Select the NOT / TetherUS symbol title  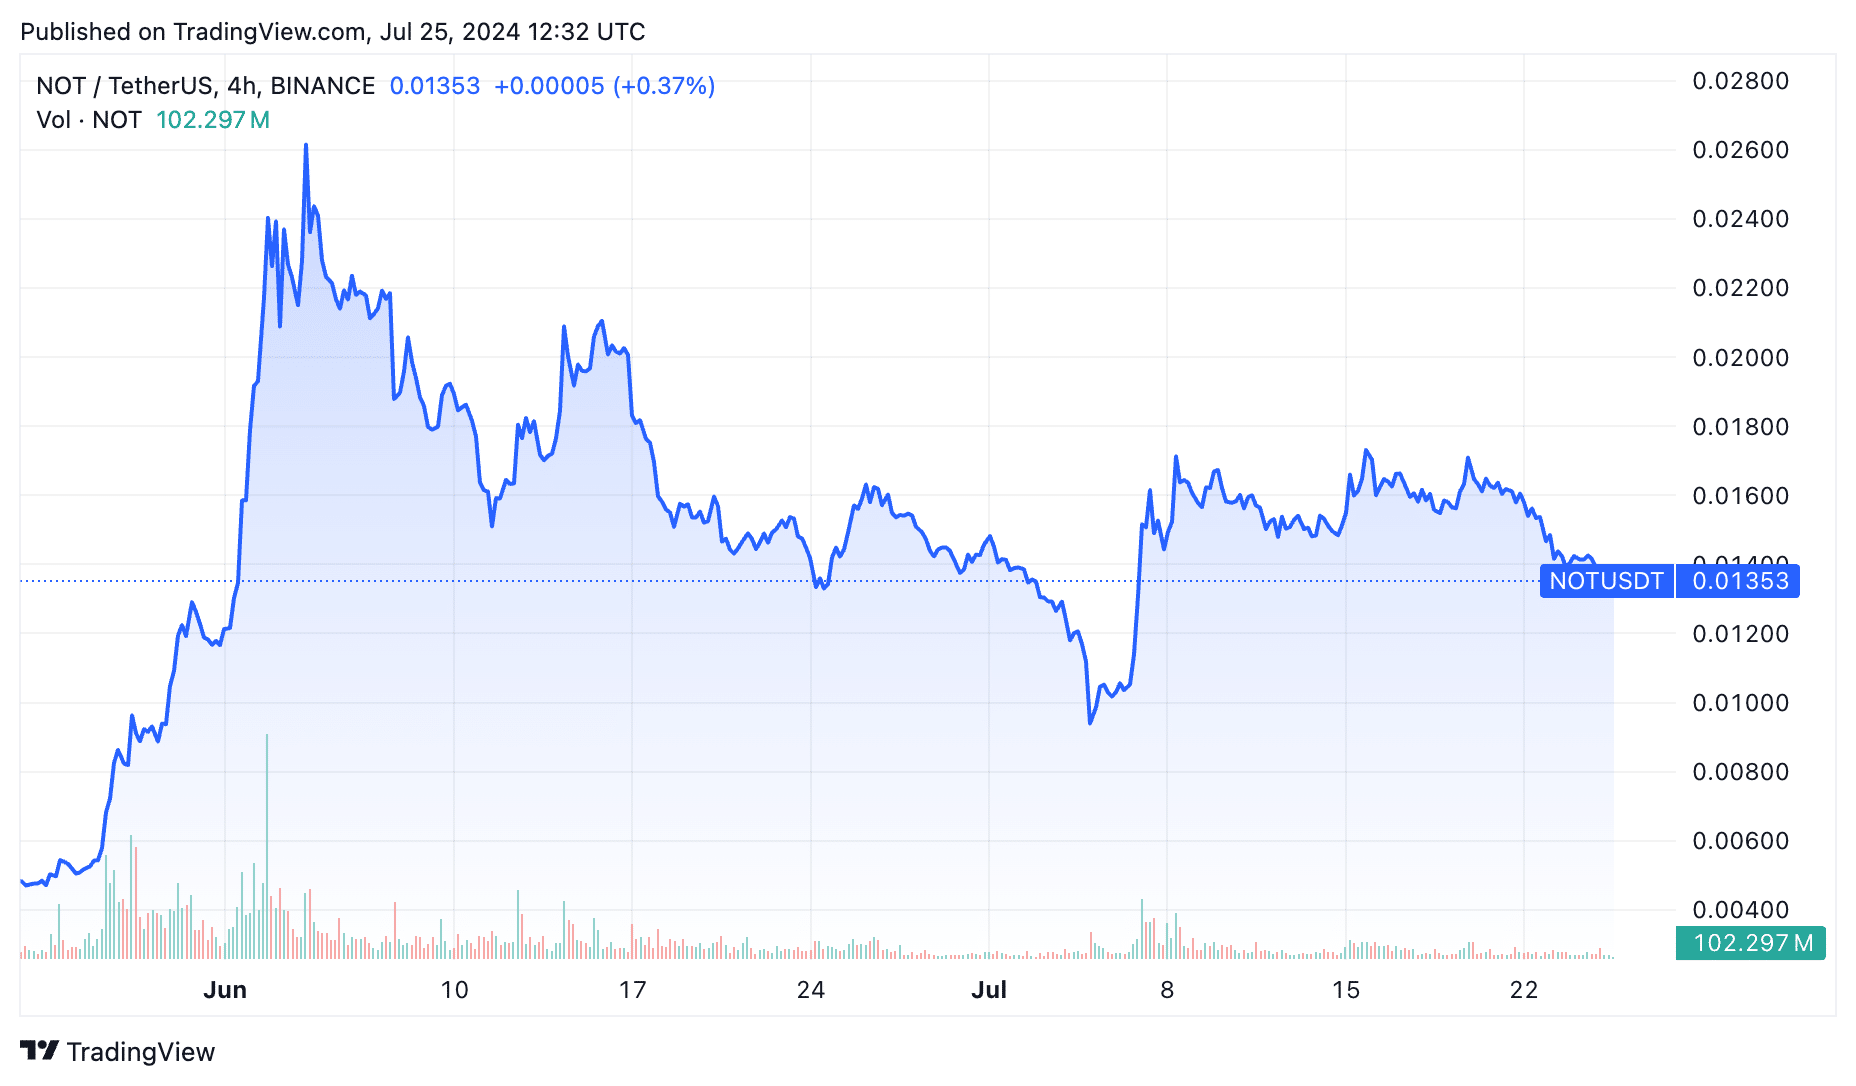pos(206,86)
